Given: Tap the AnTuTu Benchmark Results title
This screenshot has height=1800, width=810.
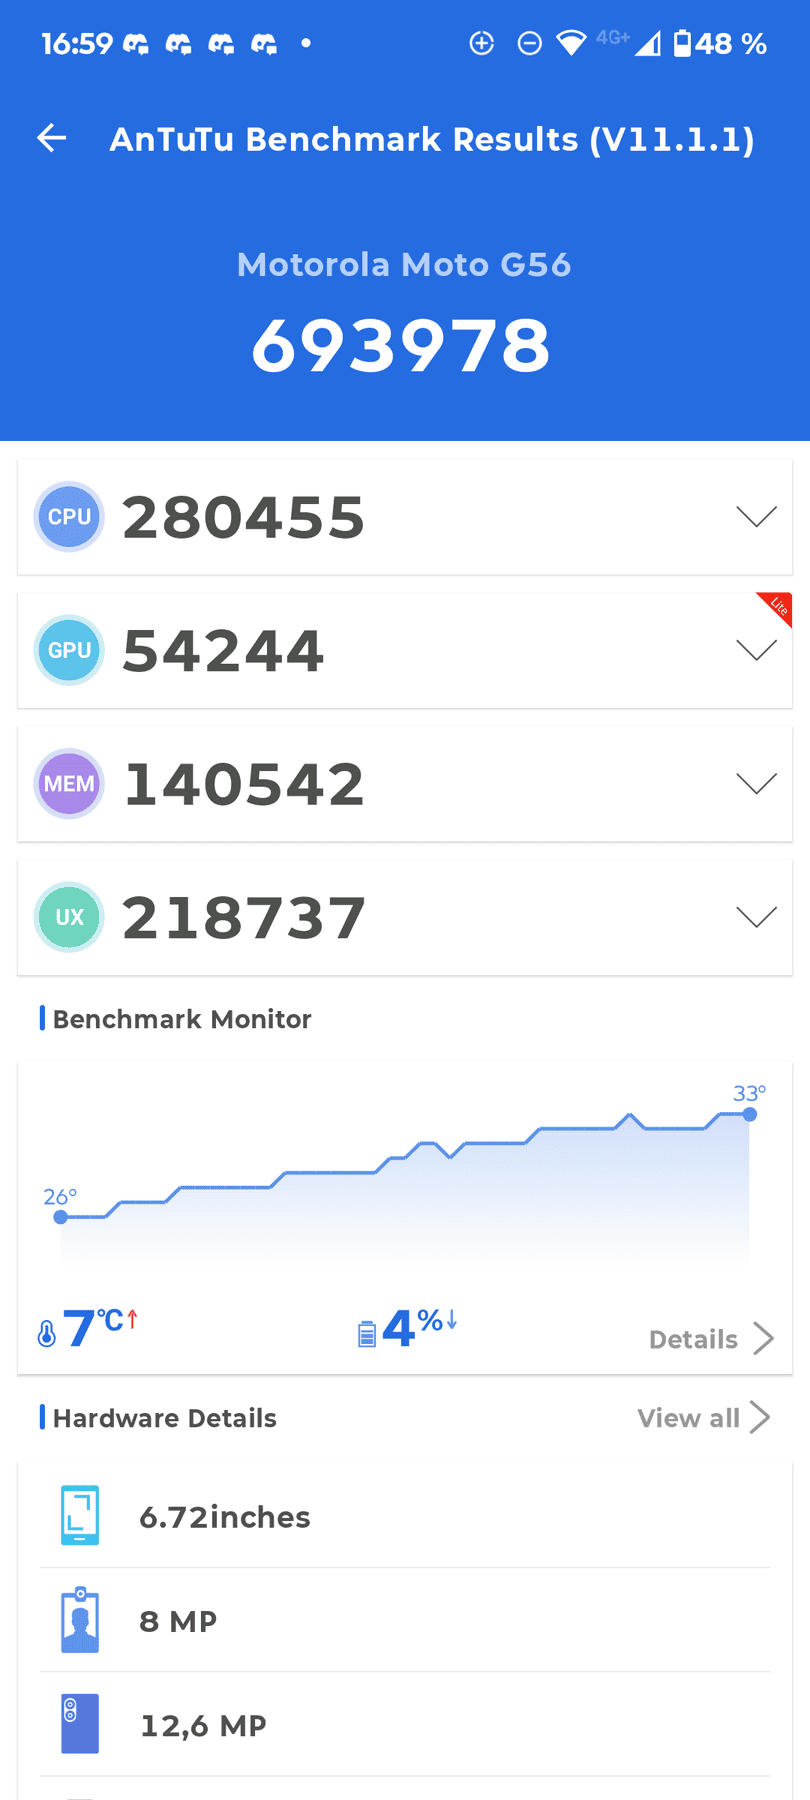Looking at the screenshot, I should tap(432, 139).
